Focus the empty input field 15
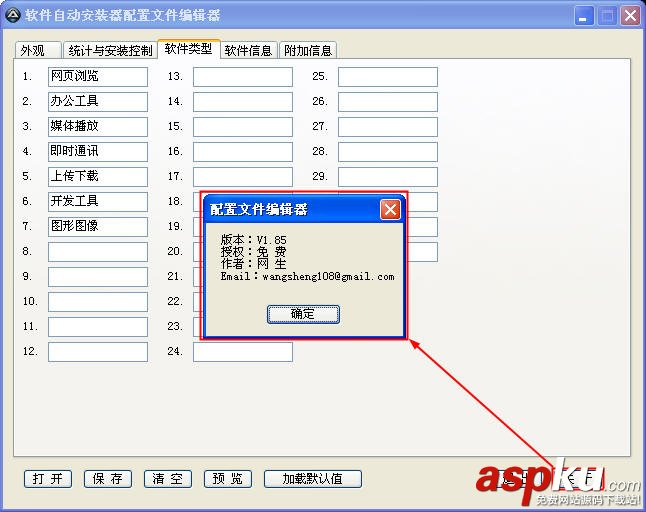 pos(243,127)
